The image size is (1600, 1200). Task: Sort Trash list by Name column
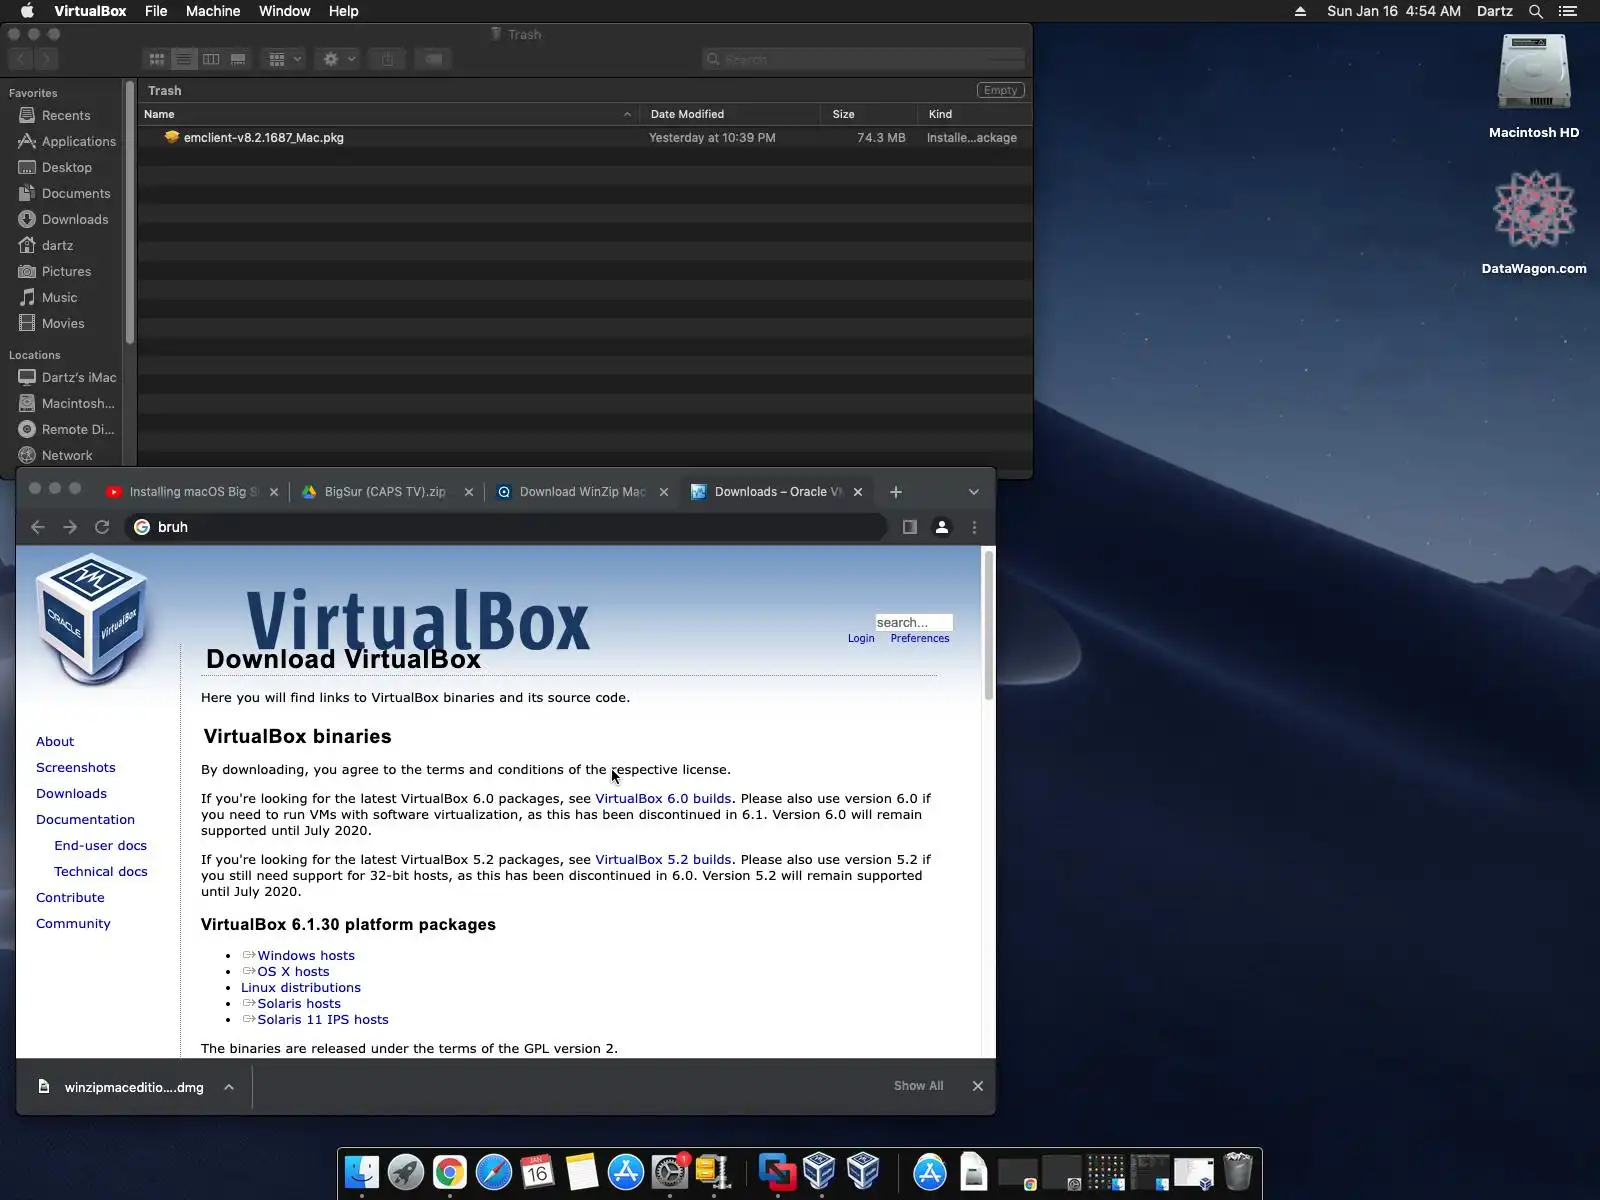(x=388, y=114)
